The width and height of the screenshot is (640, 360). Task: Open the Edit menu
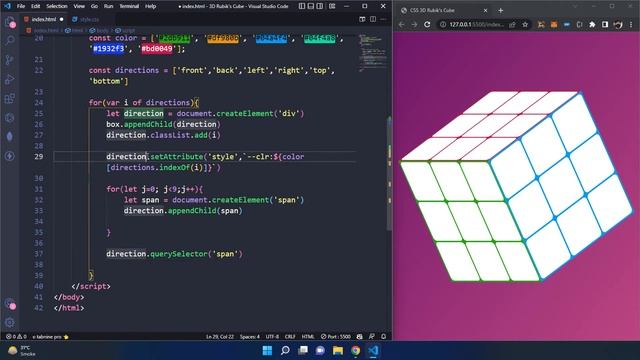coord(36,6)
